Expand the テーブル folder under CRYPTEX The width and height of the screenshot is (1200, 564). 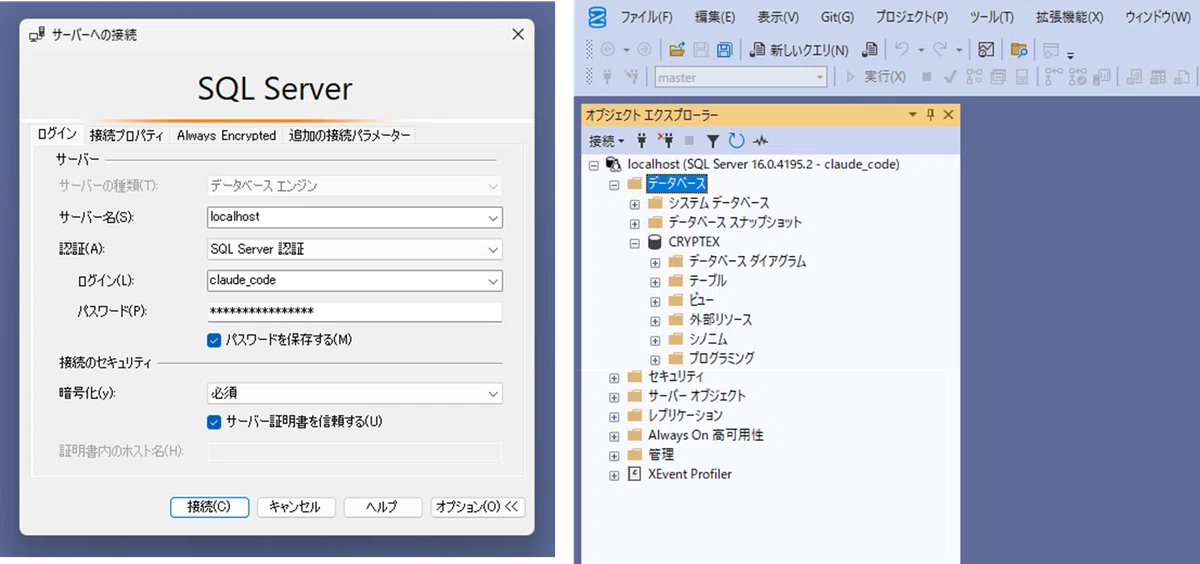pos(656,282)
